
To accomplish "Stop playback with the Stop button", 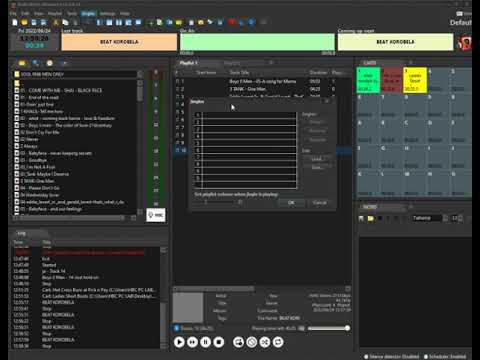I will click(219, 342).
